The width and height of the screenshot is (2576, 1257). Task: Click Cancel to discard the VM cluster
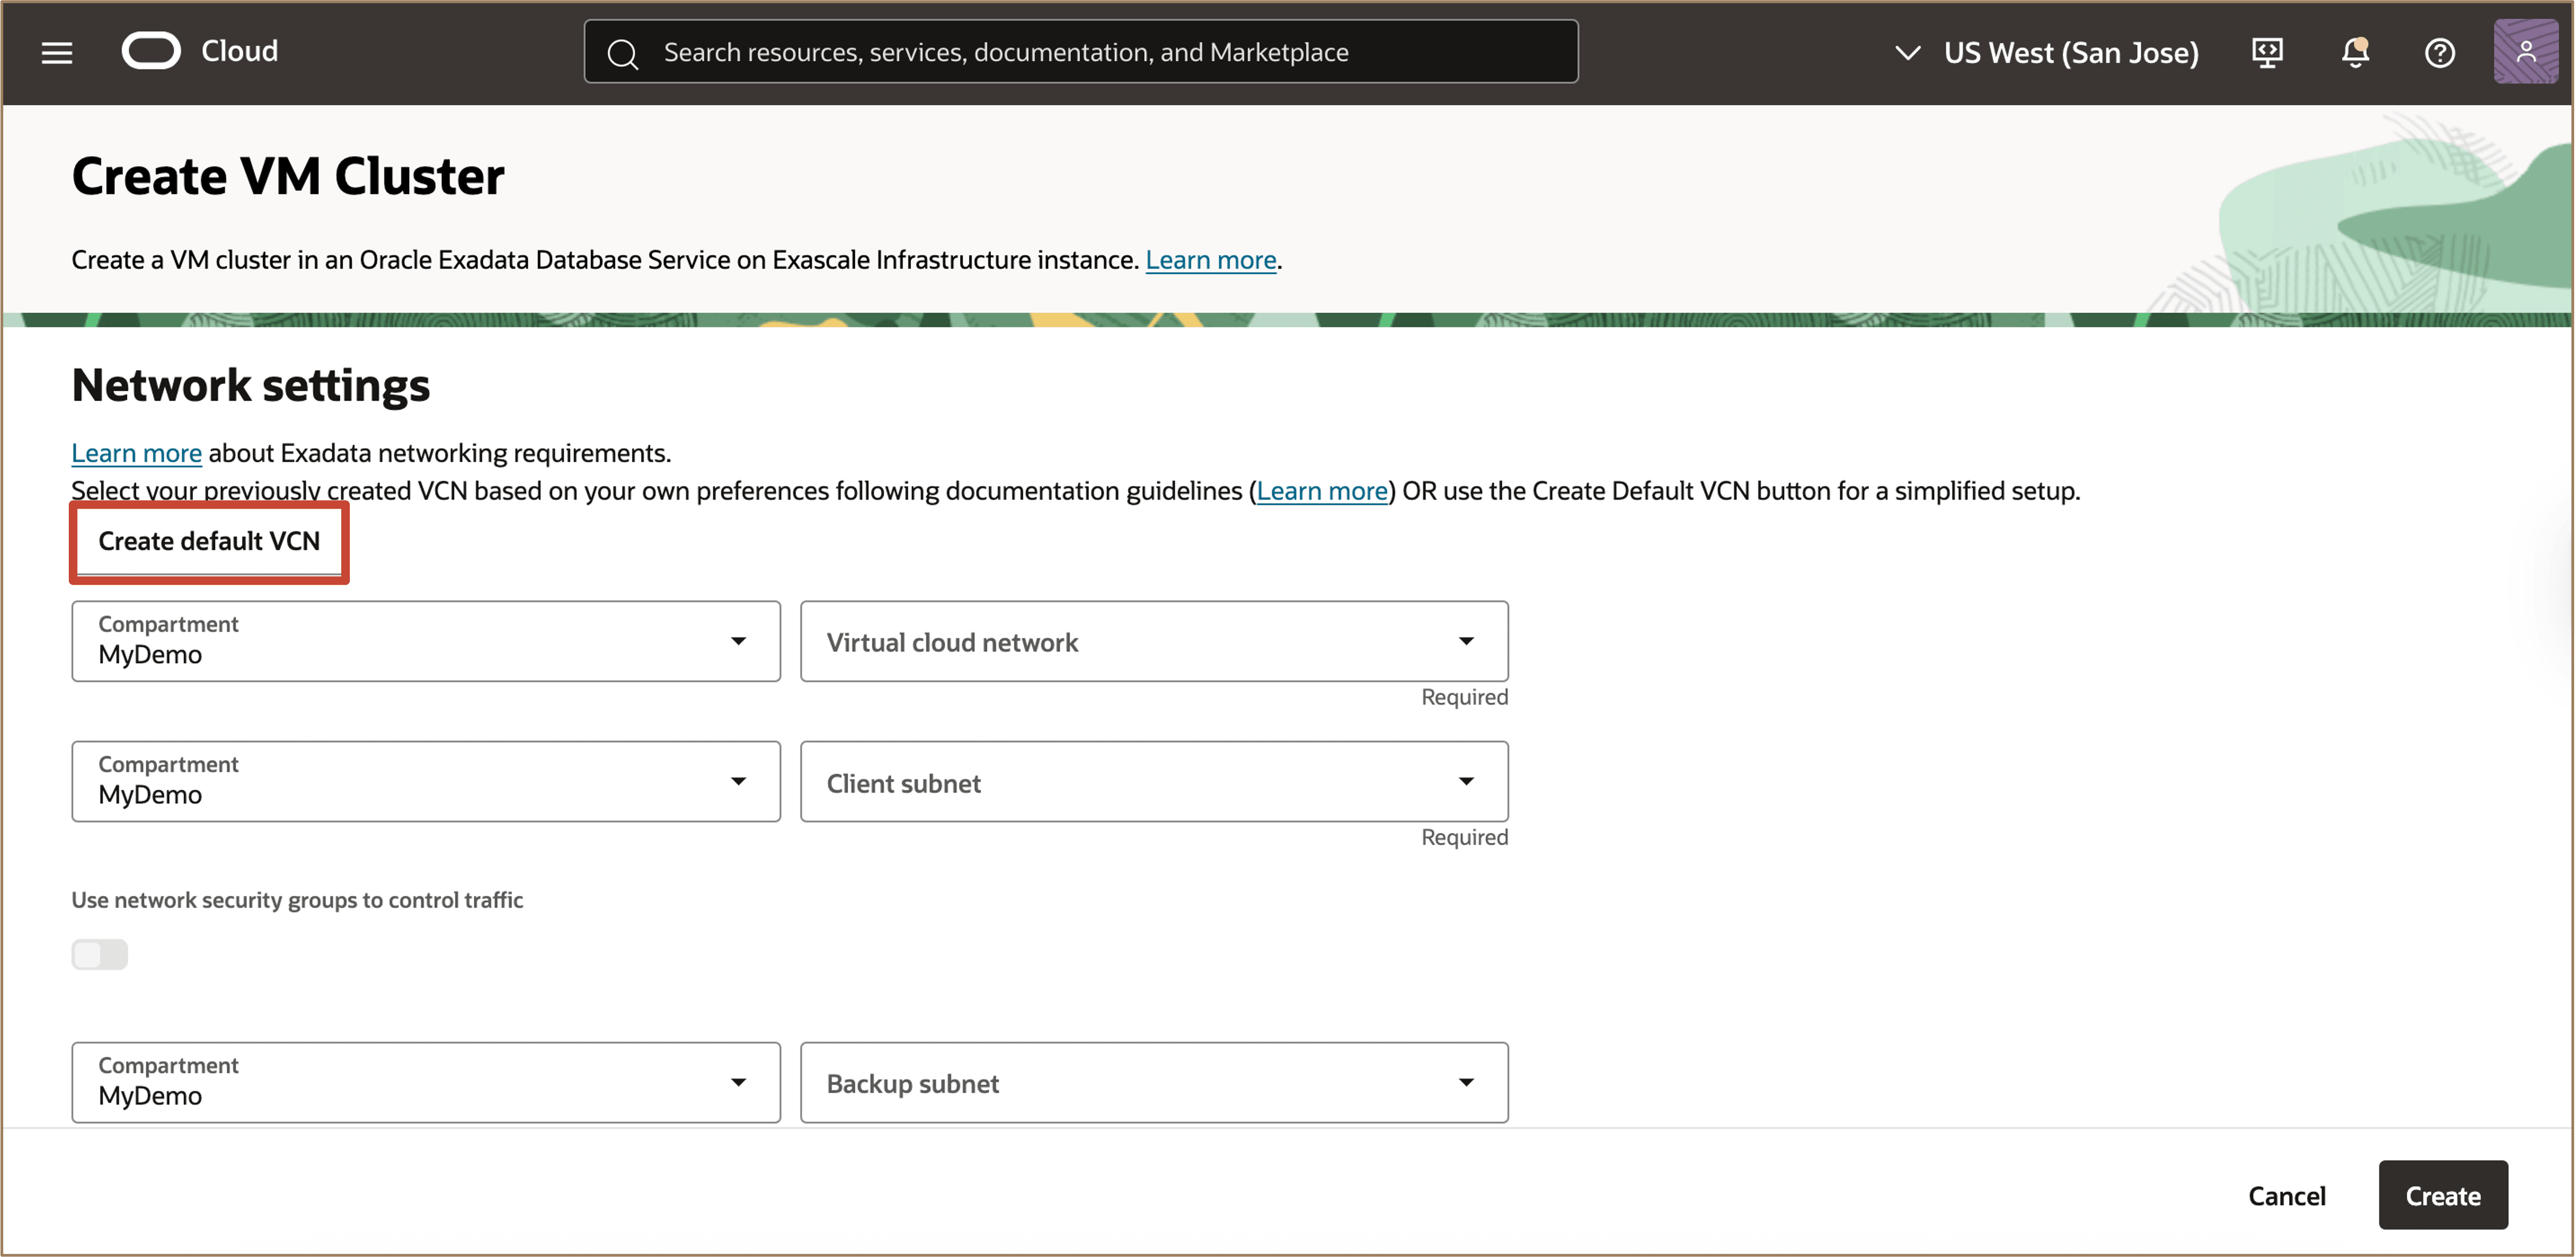click(x=2287, y=1195)
